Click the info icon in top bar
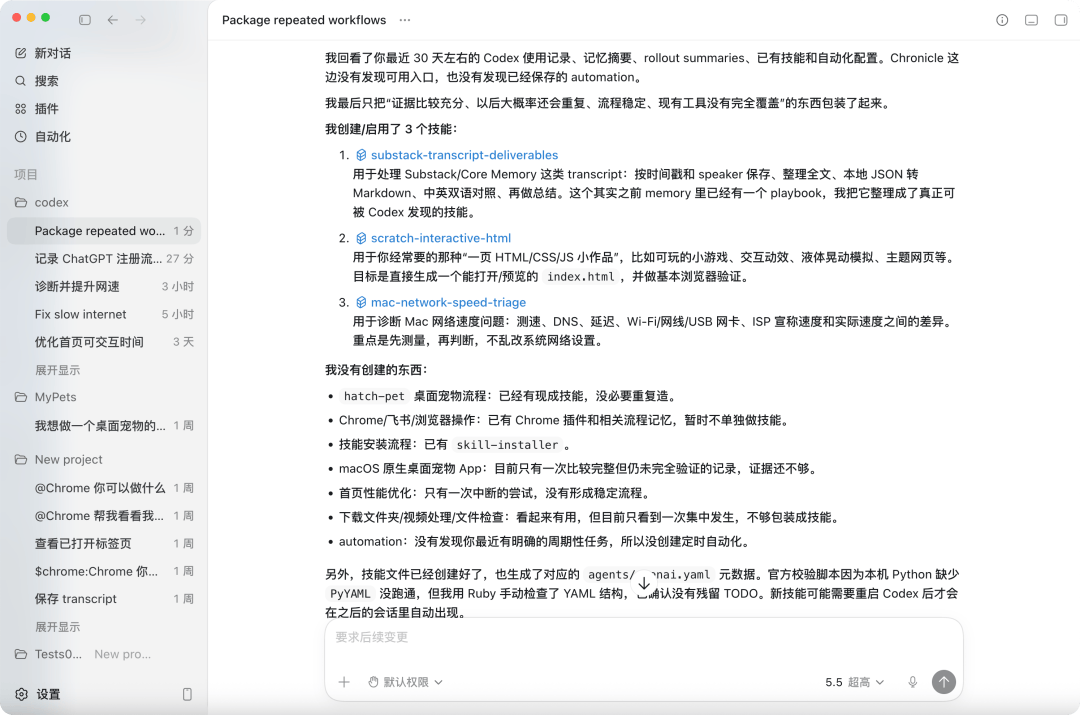The image size is (1080, 715). [x=1002, y=20]
